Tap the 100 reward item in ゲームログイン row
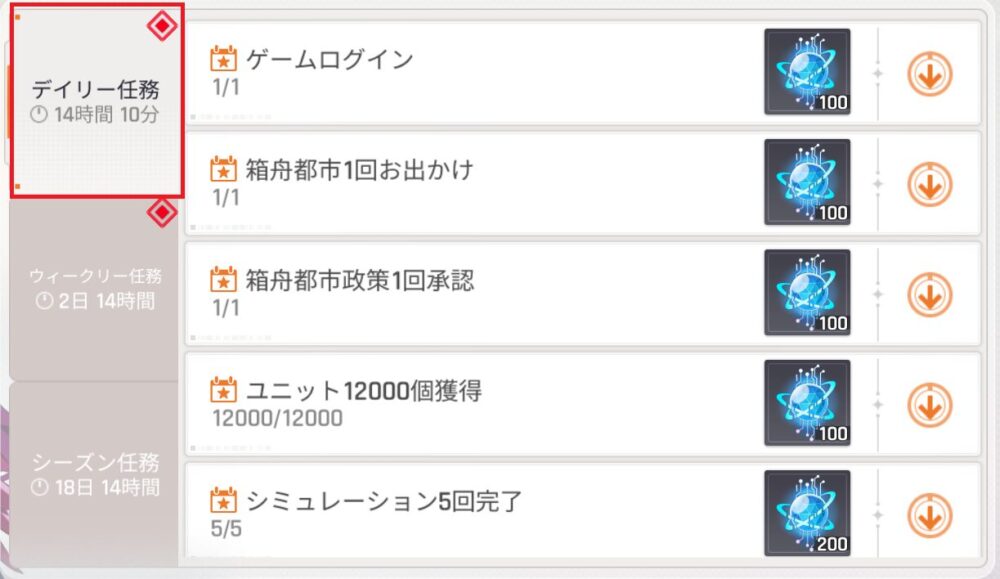Image resolution: width=1000 pixels, height=579 pixels. [807, 73]
